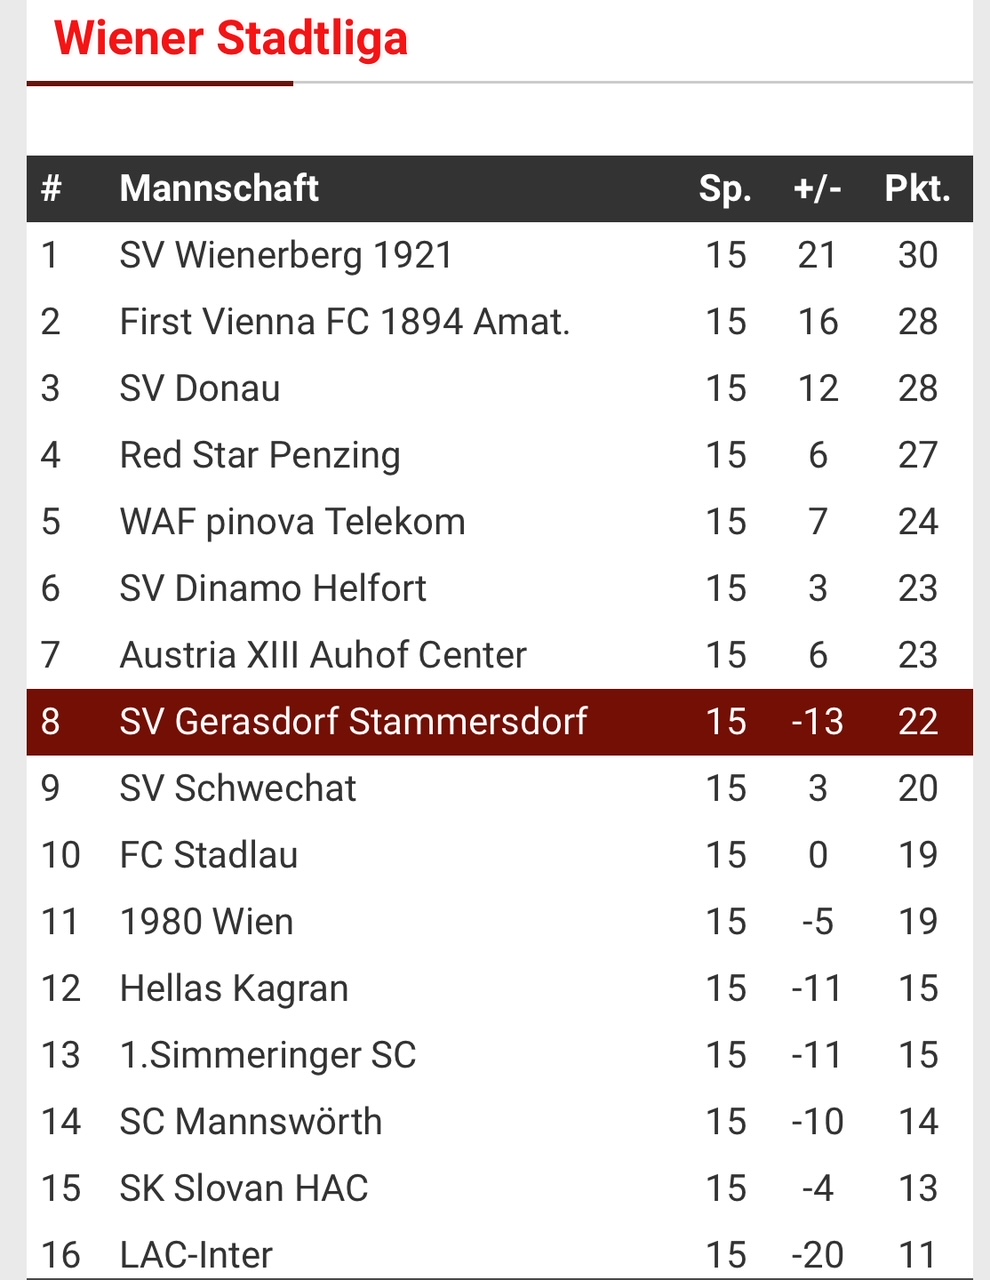Select the SV Donau team entry

point(499,388)
